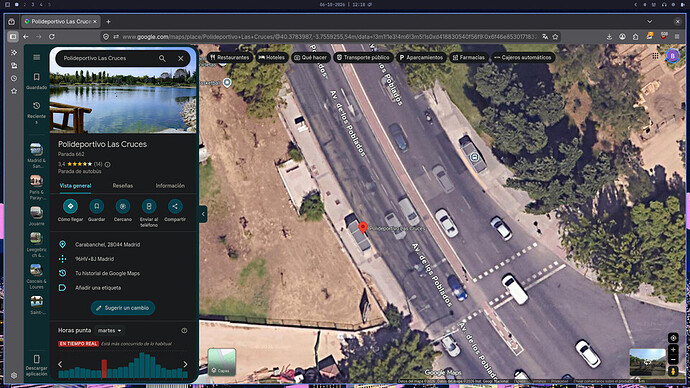Zoom in with the plus control
Image resolution: width=690 pixels, height=388 pixels.
pyautogui.click(x=673, y=350)
